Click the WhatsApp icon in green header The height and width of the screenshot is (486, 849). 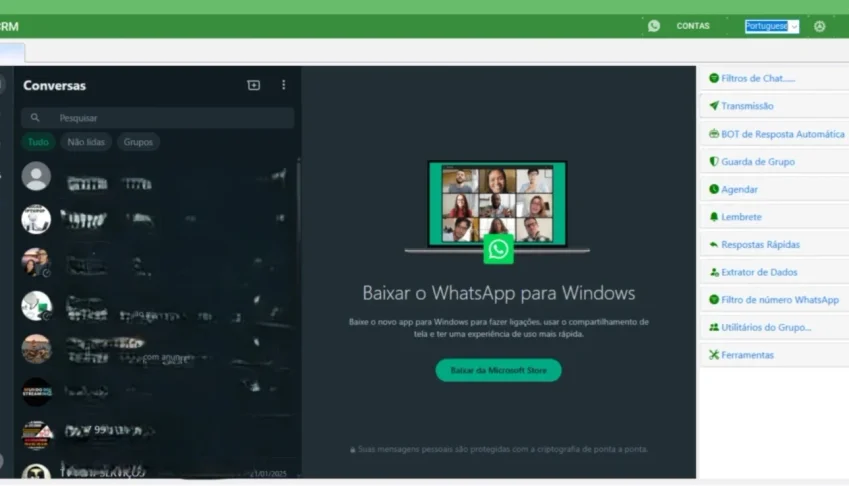[654, 26]
